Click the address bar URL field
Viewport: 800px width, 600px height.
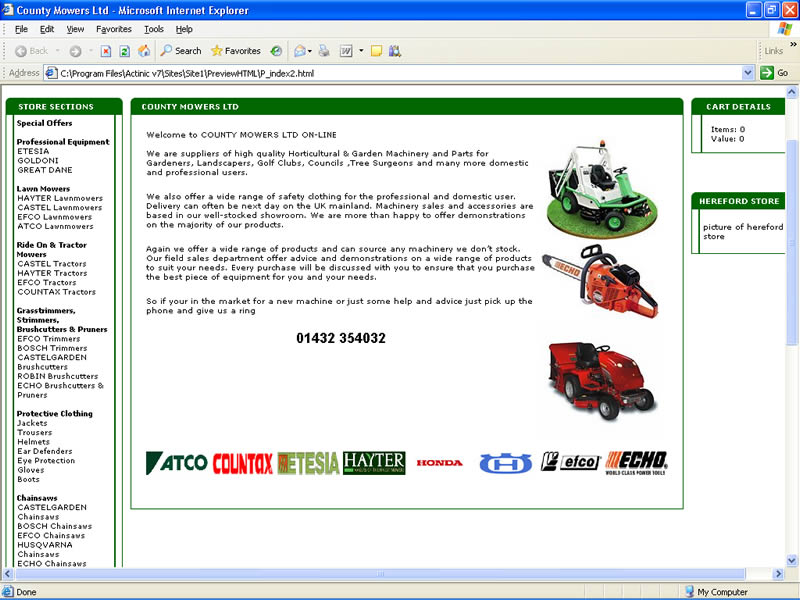point(400,73)
